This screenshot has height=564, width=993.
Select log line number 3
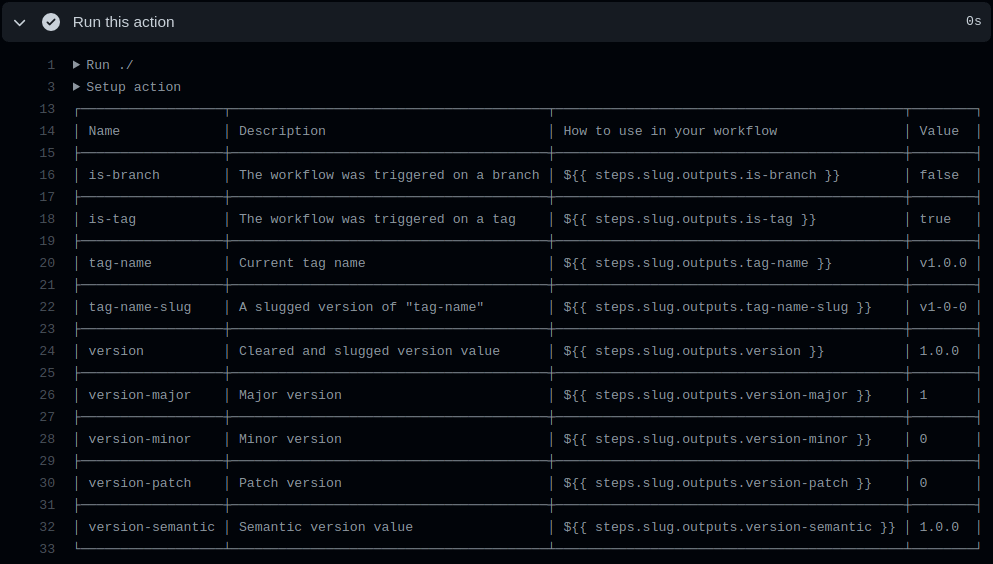tap(51, 87)
